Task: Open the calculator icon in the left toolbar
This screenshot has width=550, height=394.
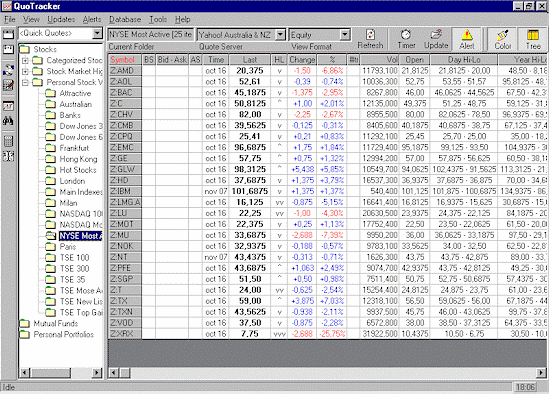Action: coord(8,141)
